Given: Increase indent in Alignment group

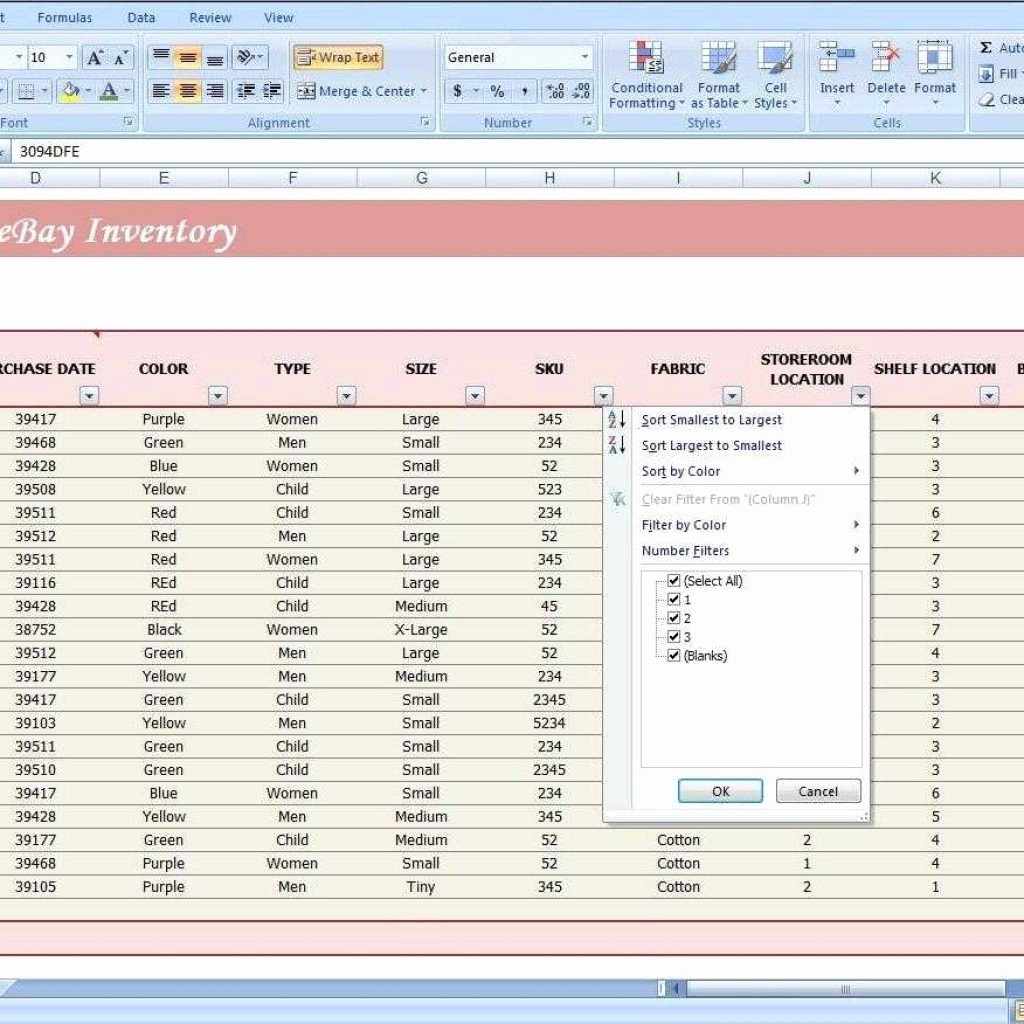Looking at the screenshot, I should tap(272, 91).
